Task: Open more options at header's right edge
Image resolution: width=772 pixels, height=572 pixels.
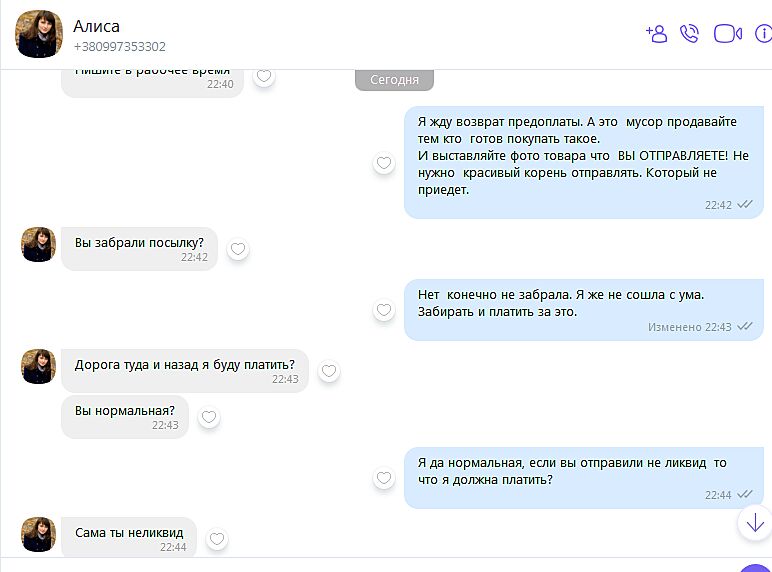Action: coord(765,33)
